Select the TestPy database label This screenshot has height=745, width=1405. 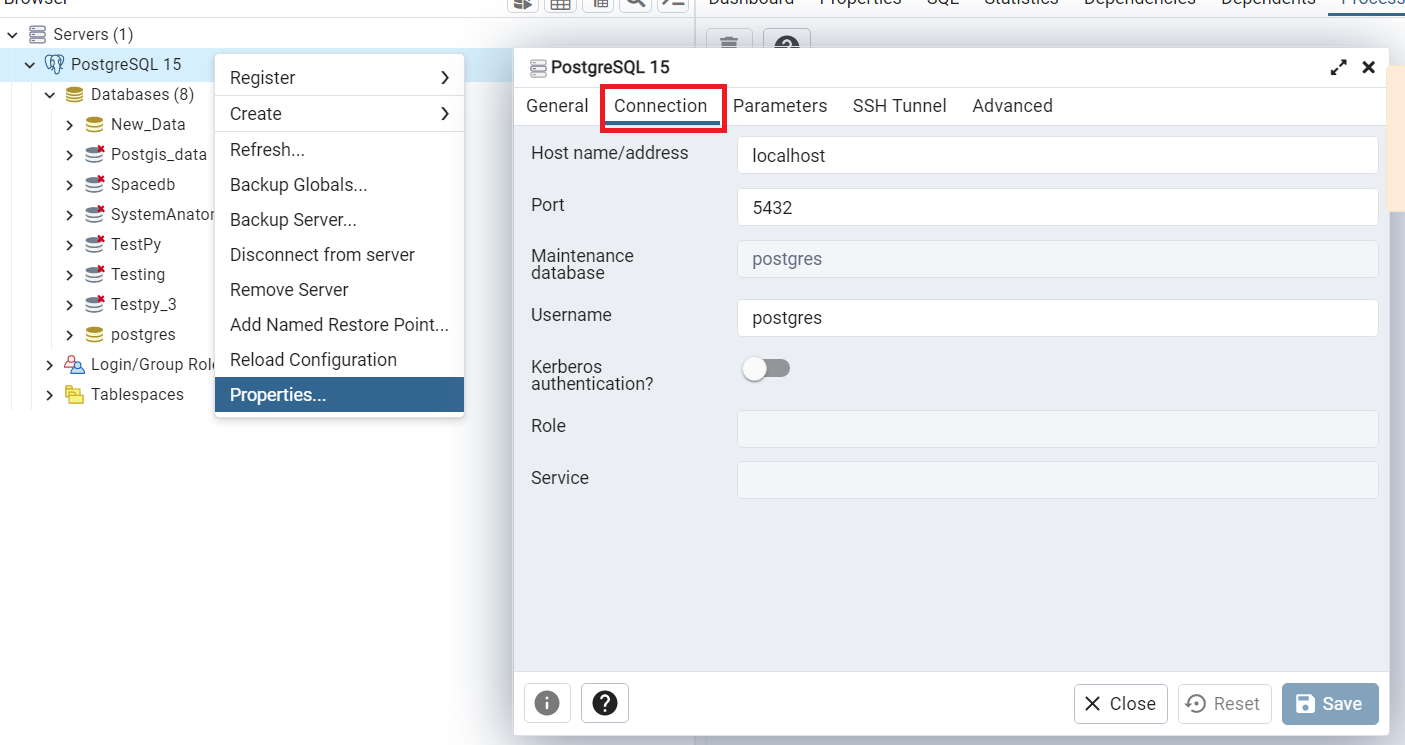pyautogui.click(x=136, y=245)
